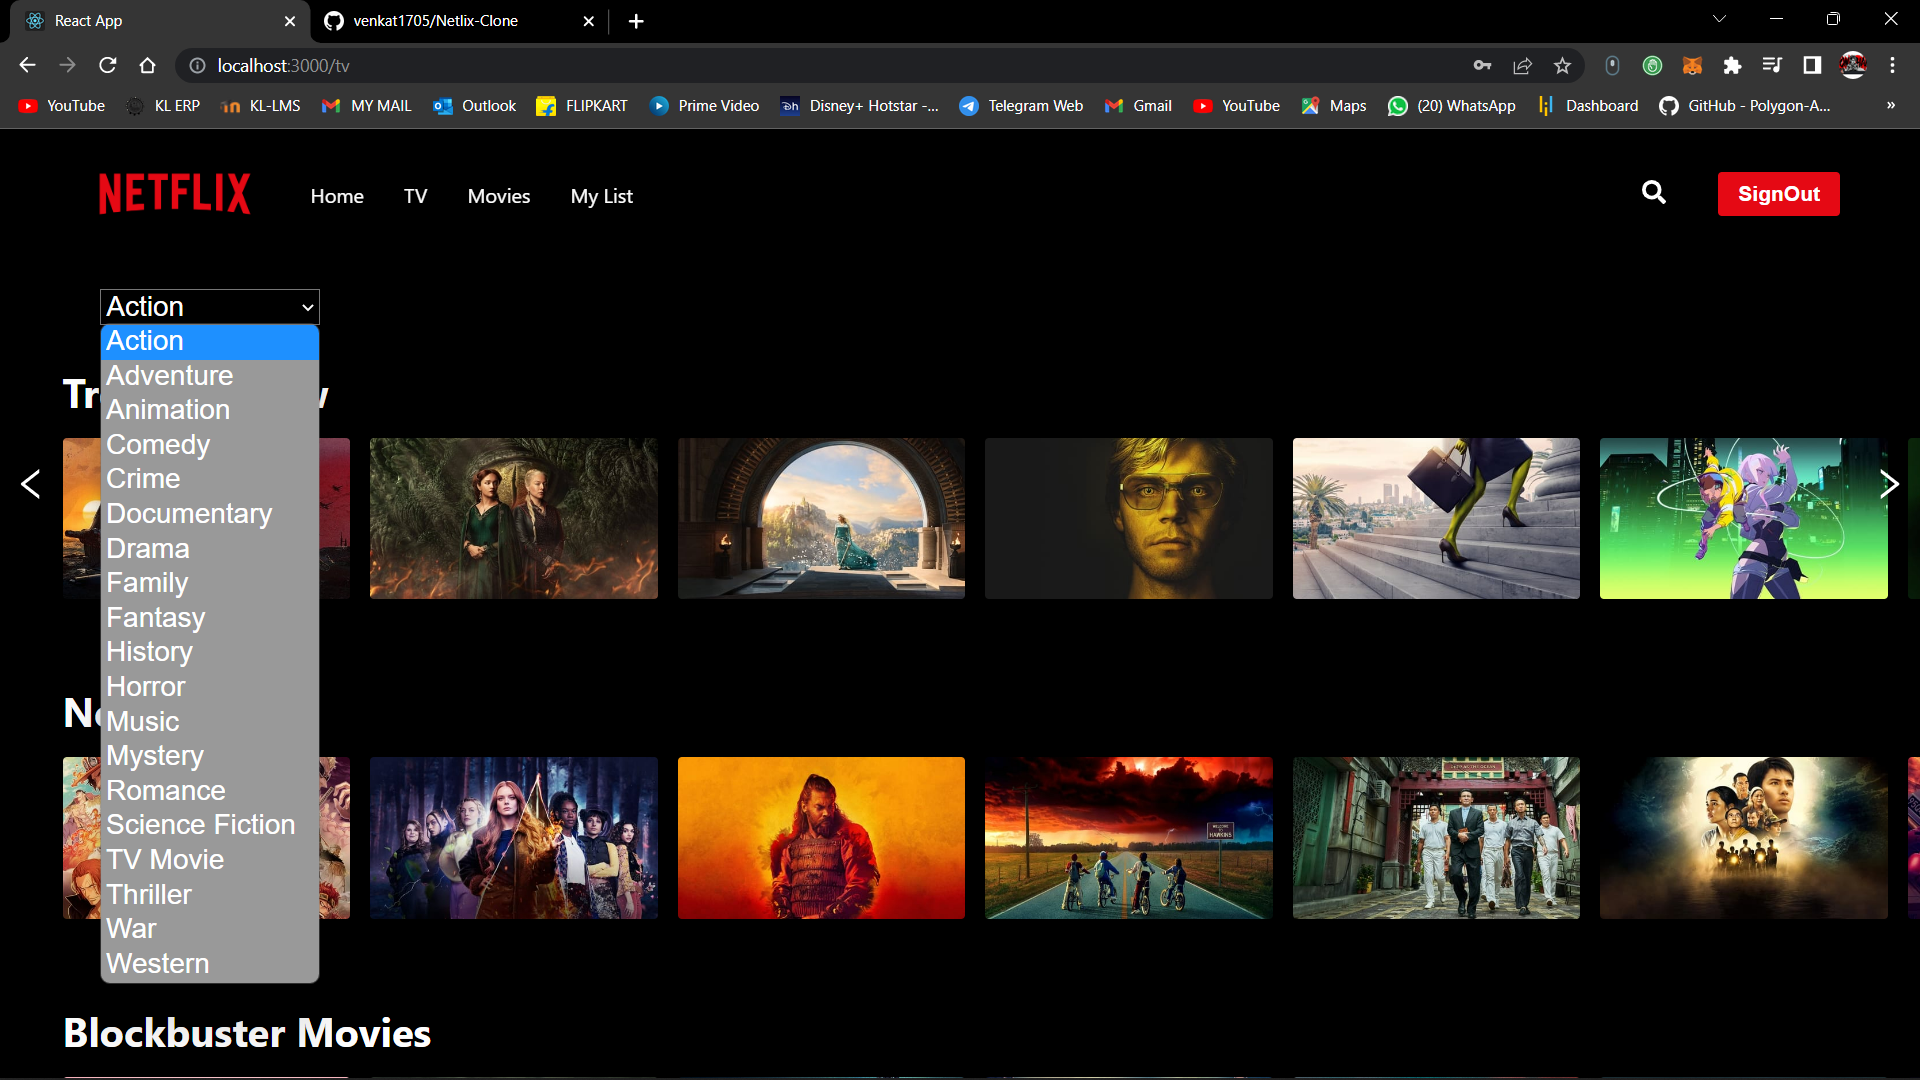Click the MetaMask fox extension icon

click(1692, 65)
